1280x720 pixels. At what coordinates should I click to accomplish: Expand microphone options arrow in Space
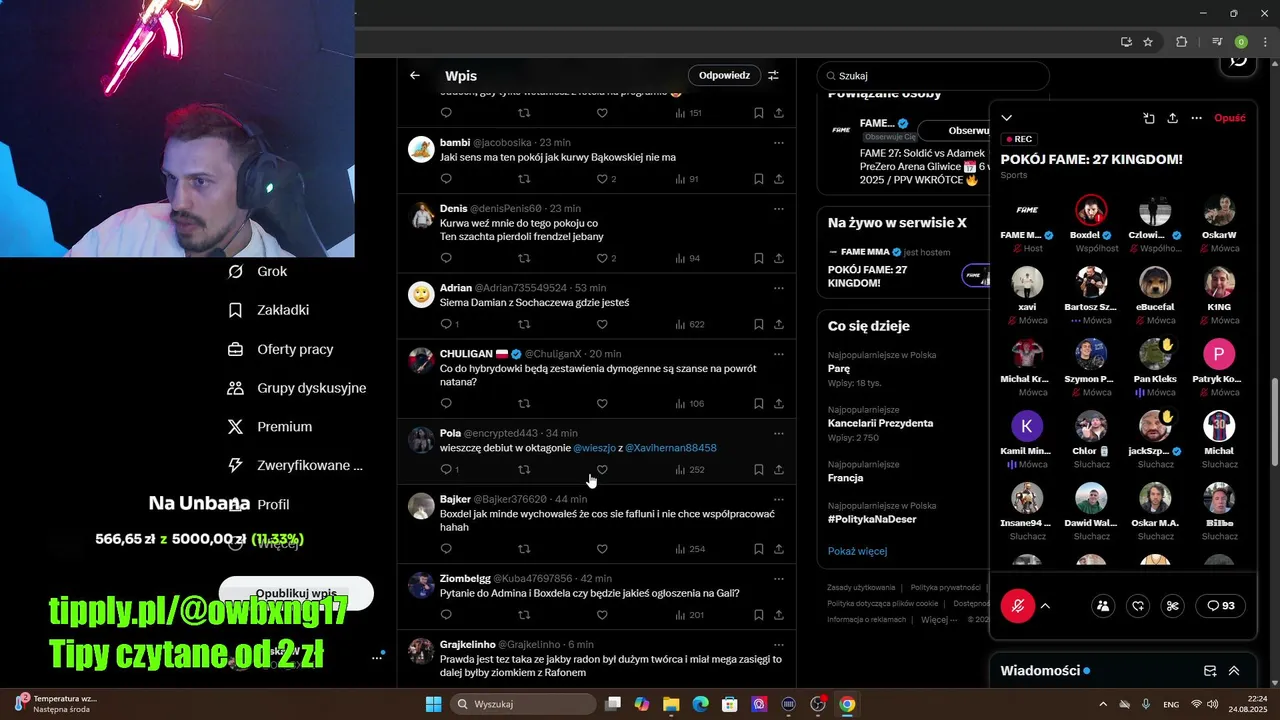tap(1045, 606)
